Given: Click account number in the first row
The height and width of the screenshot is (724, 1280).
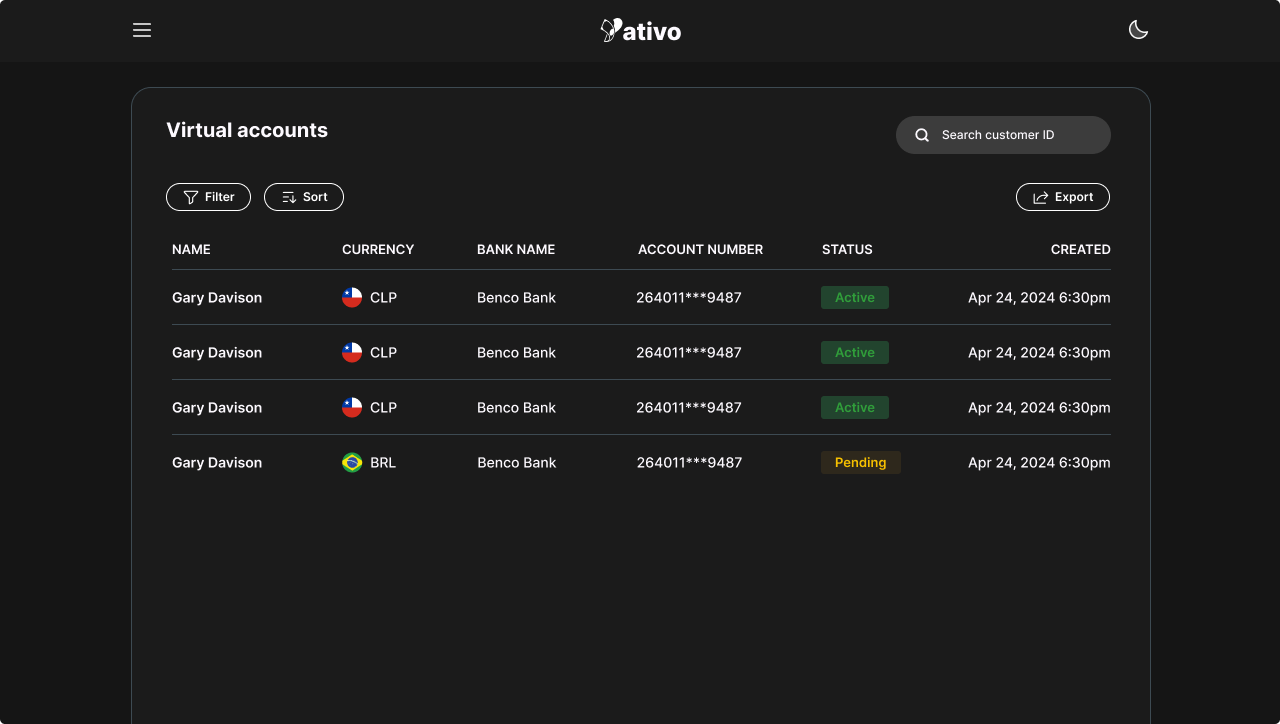Looking at the screenshot, I should tap(689, 297).
